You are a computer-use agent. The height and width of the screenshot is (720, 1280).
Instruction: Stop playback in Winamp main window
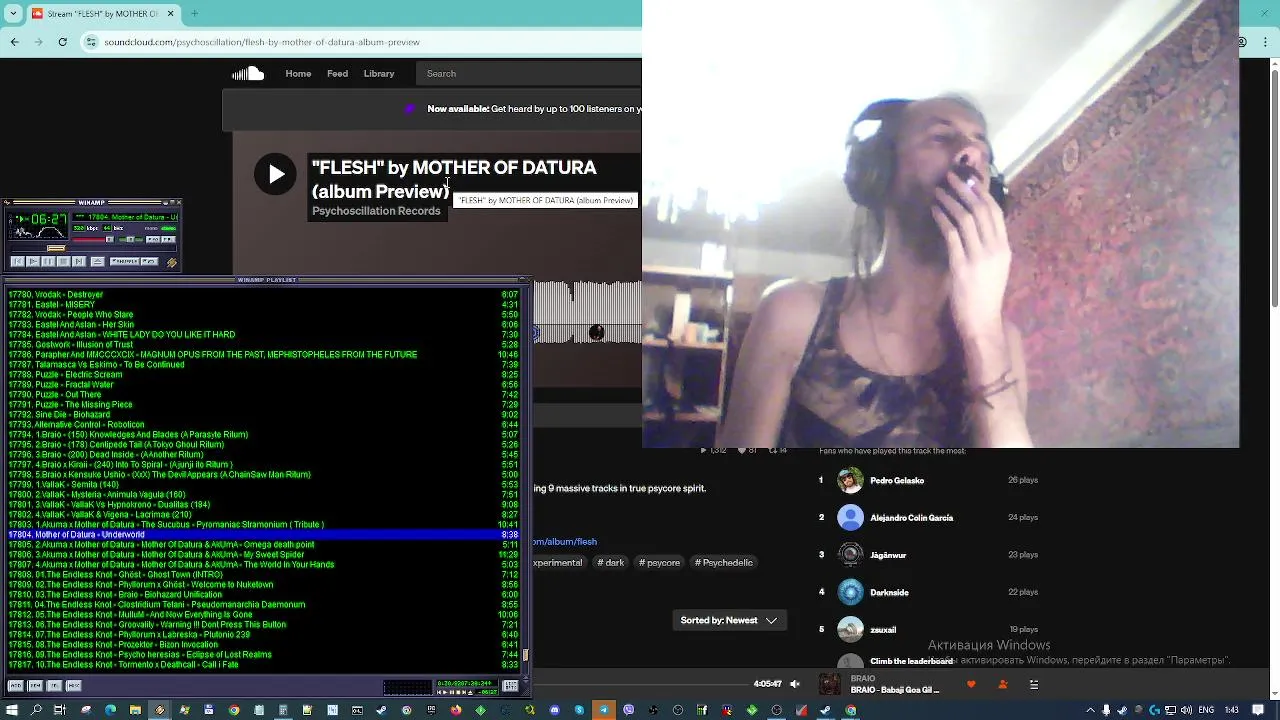coord(64,261)
